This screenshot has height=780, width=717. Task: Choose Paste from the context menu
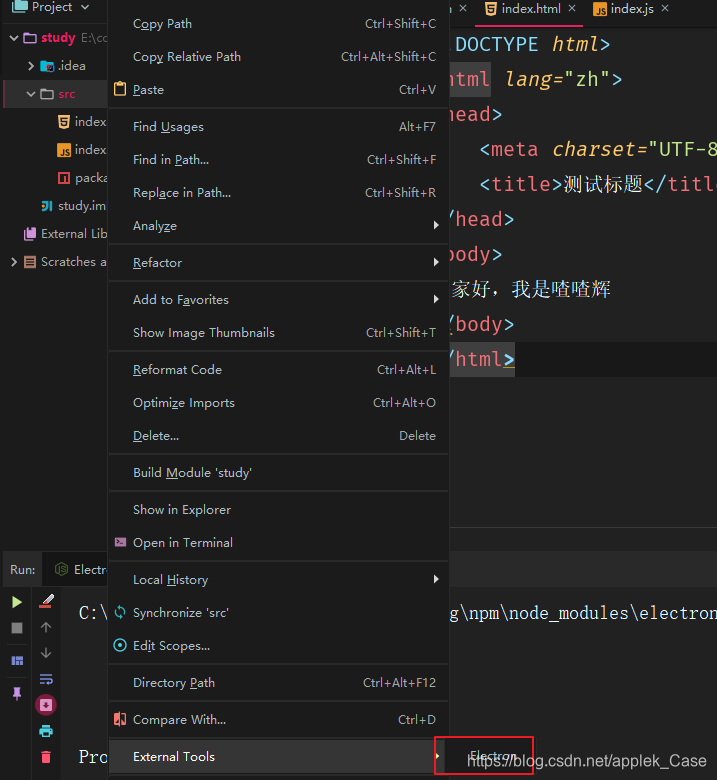click(x=279, y=90)
